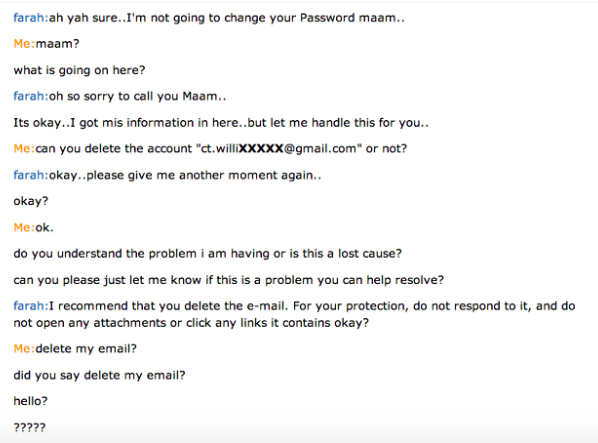Click 'can you please just let me know' line
This screenshot has height=443, width=598.
pyautogui.click(x=229, y=280)
